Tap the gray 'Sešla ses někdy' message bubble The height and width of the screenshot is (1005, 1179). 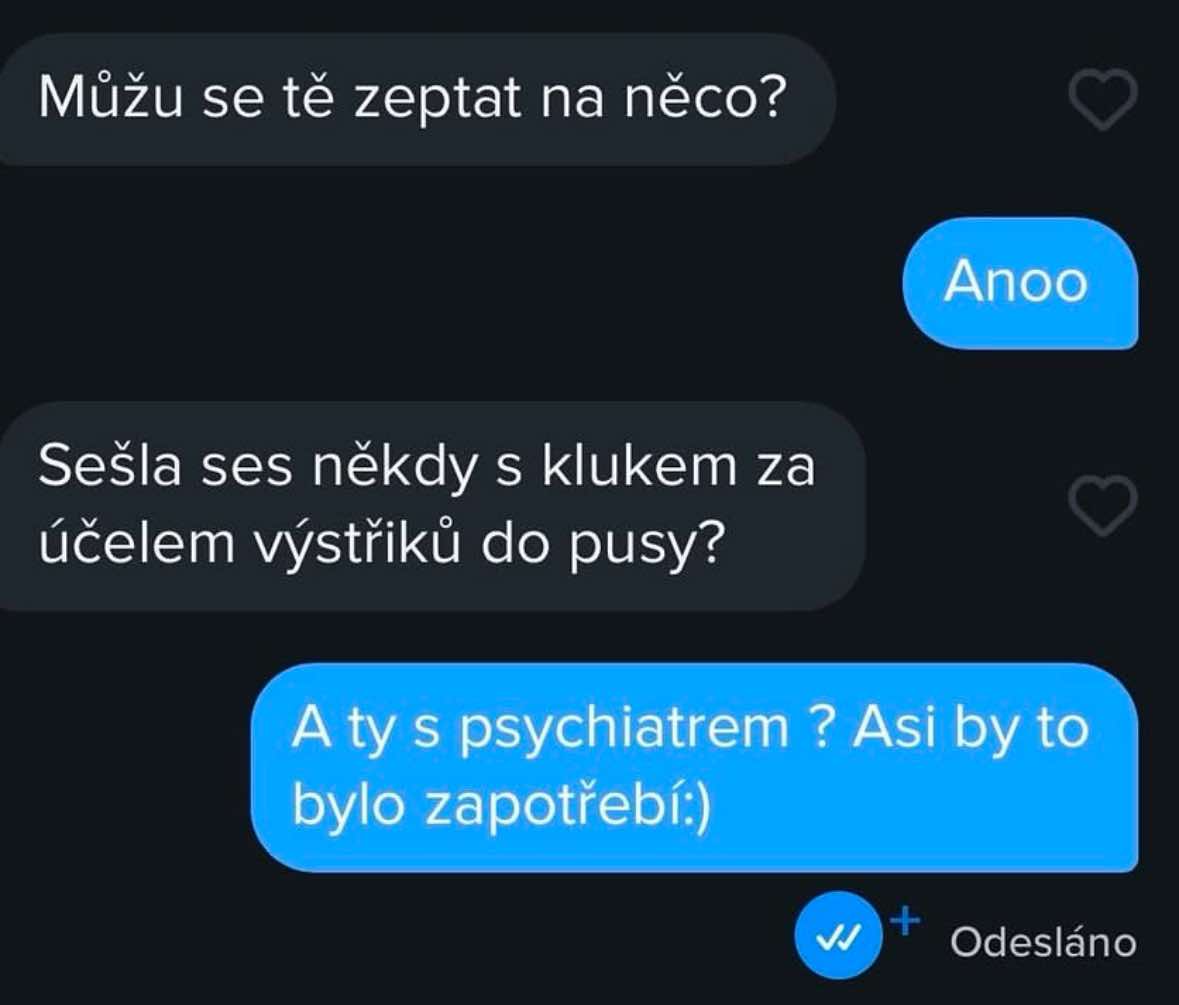click(x=432, y=505)
